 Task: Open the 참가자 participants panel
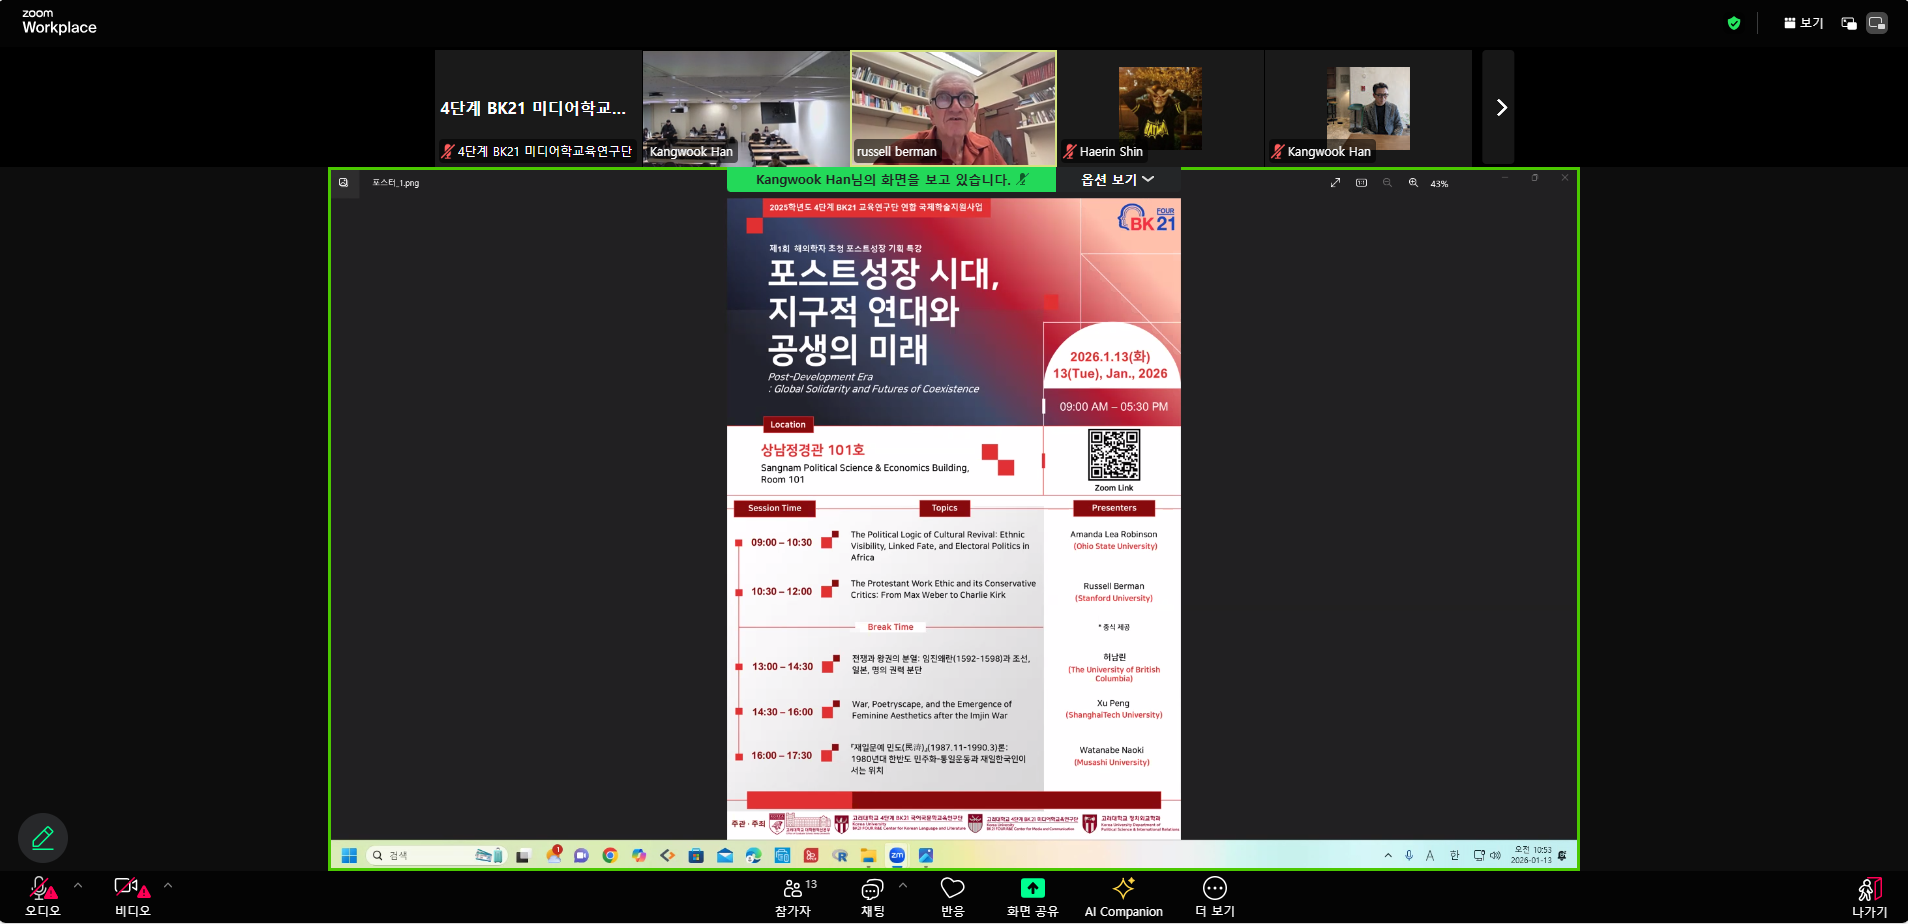(x=793, y=897)
